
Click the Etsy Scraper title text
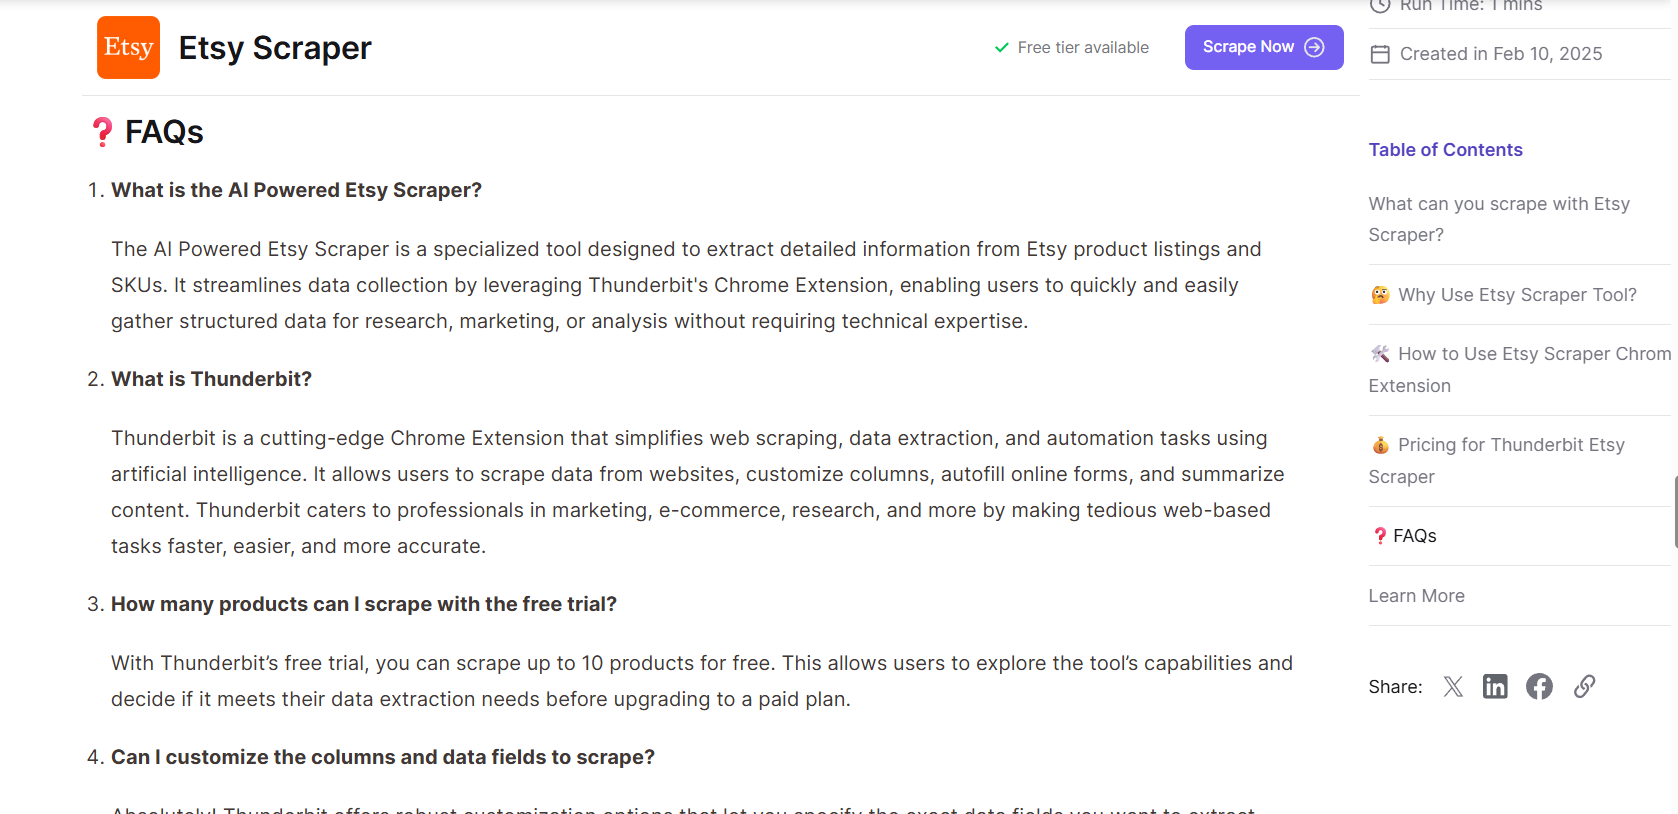[275, 48]
